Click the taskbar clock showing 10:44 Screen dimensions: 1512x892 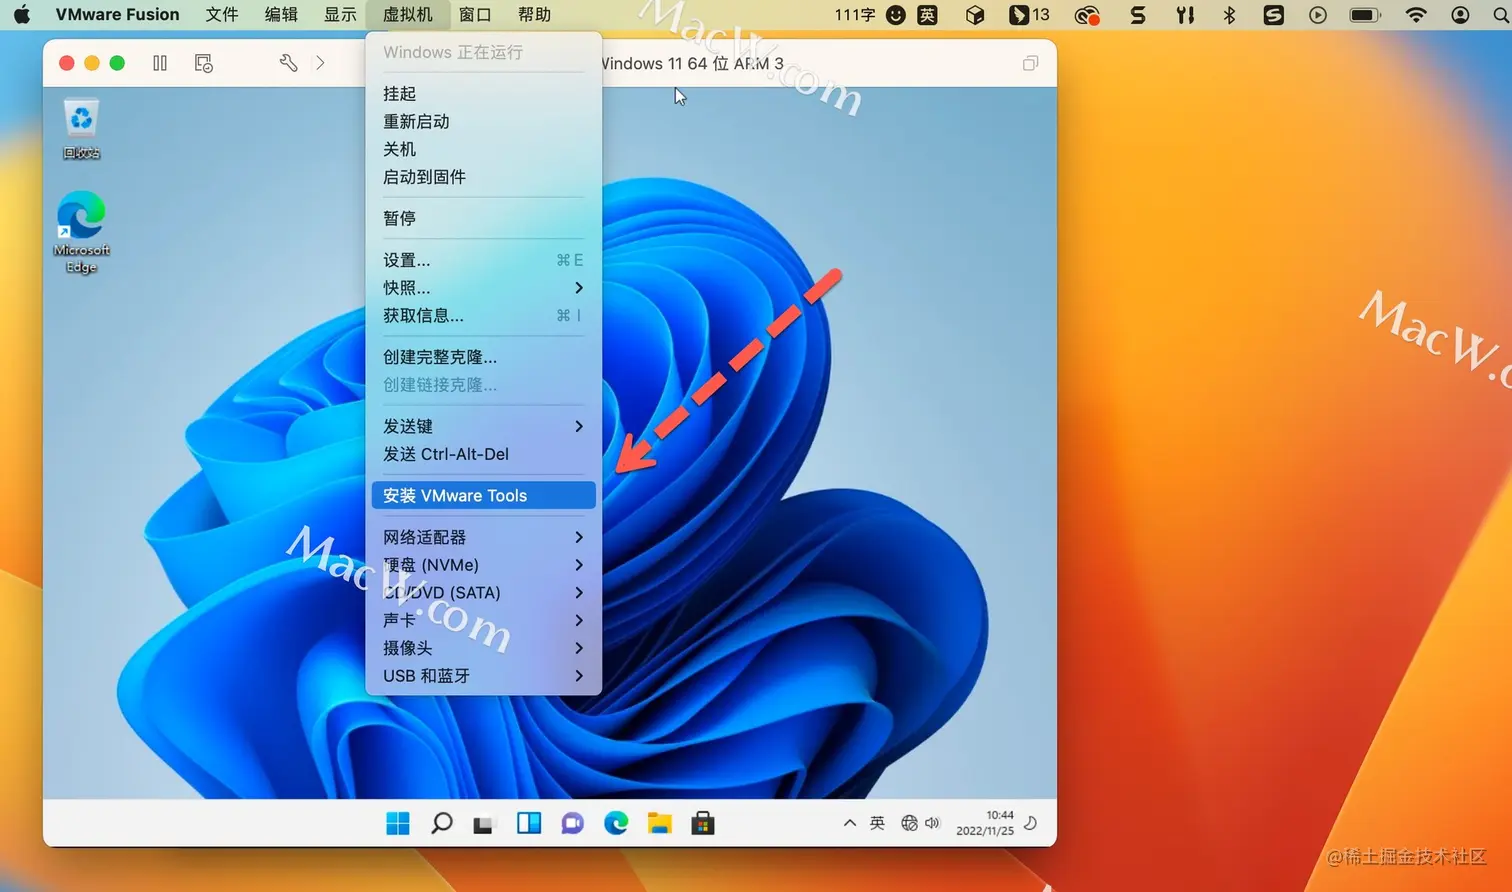point(985,823)
